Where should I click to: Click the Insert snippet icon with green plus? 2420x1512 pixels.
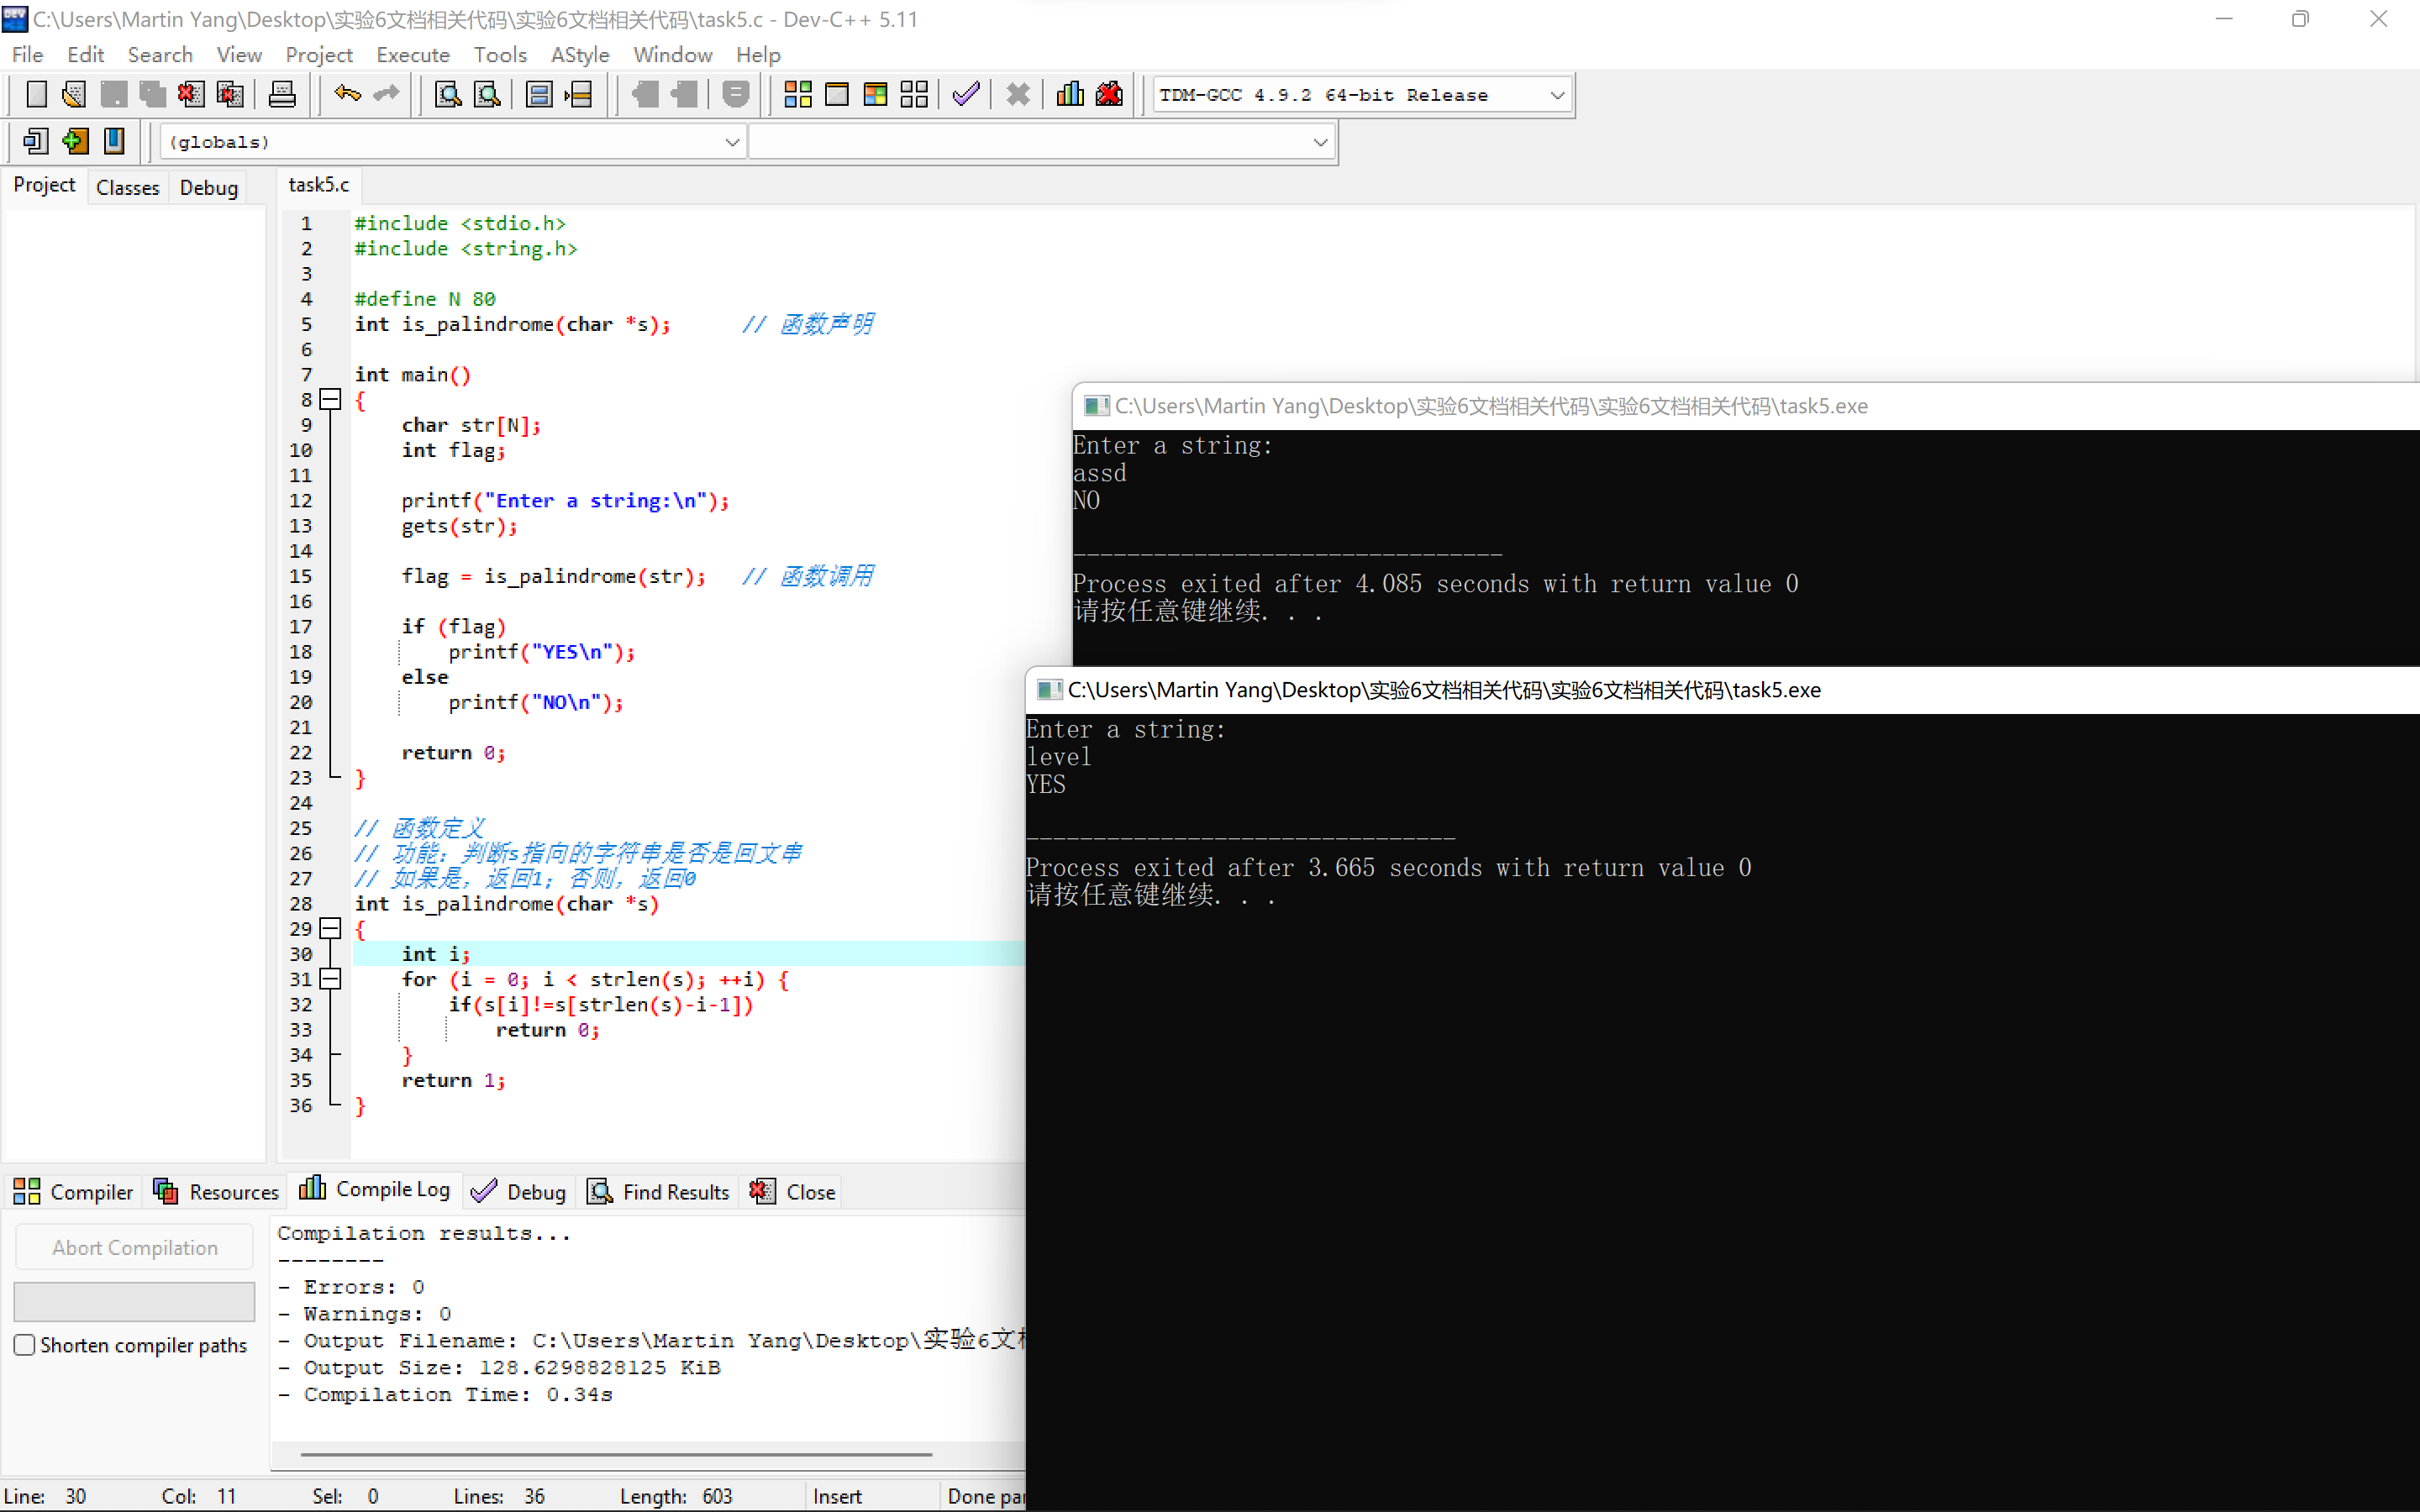[x=75, y=141]
